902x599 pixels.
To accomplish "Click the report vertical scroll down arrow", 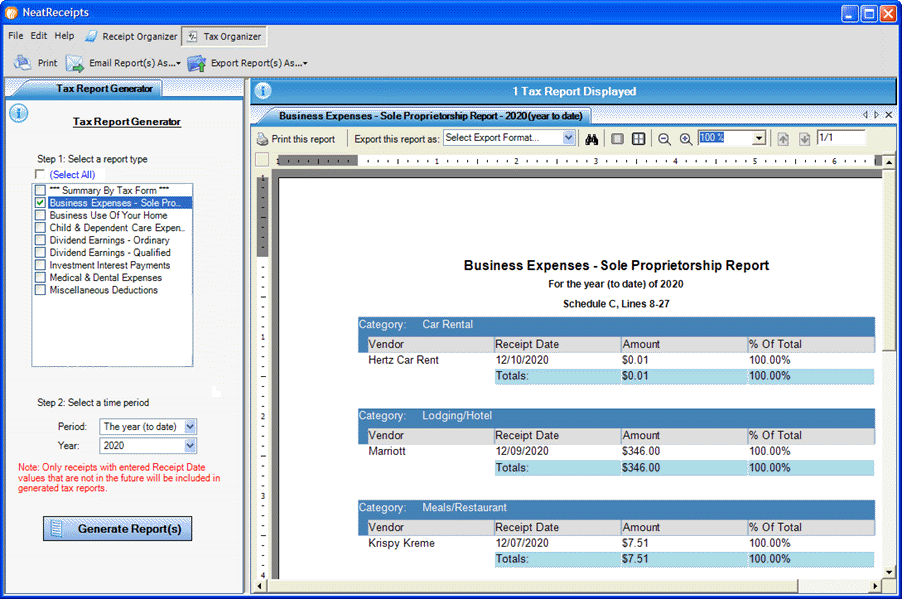I will (890, 571).
